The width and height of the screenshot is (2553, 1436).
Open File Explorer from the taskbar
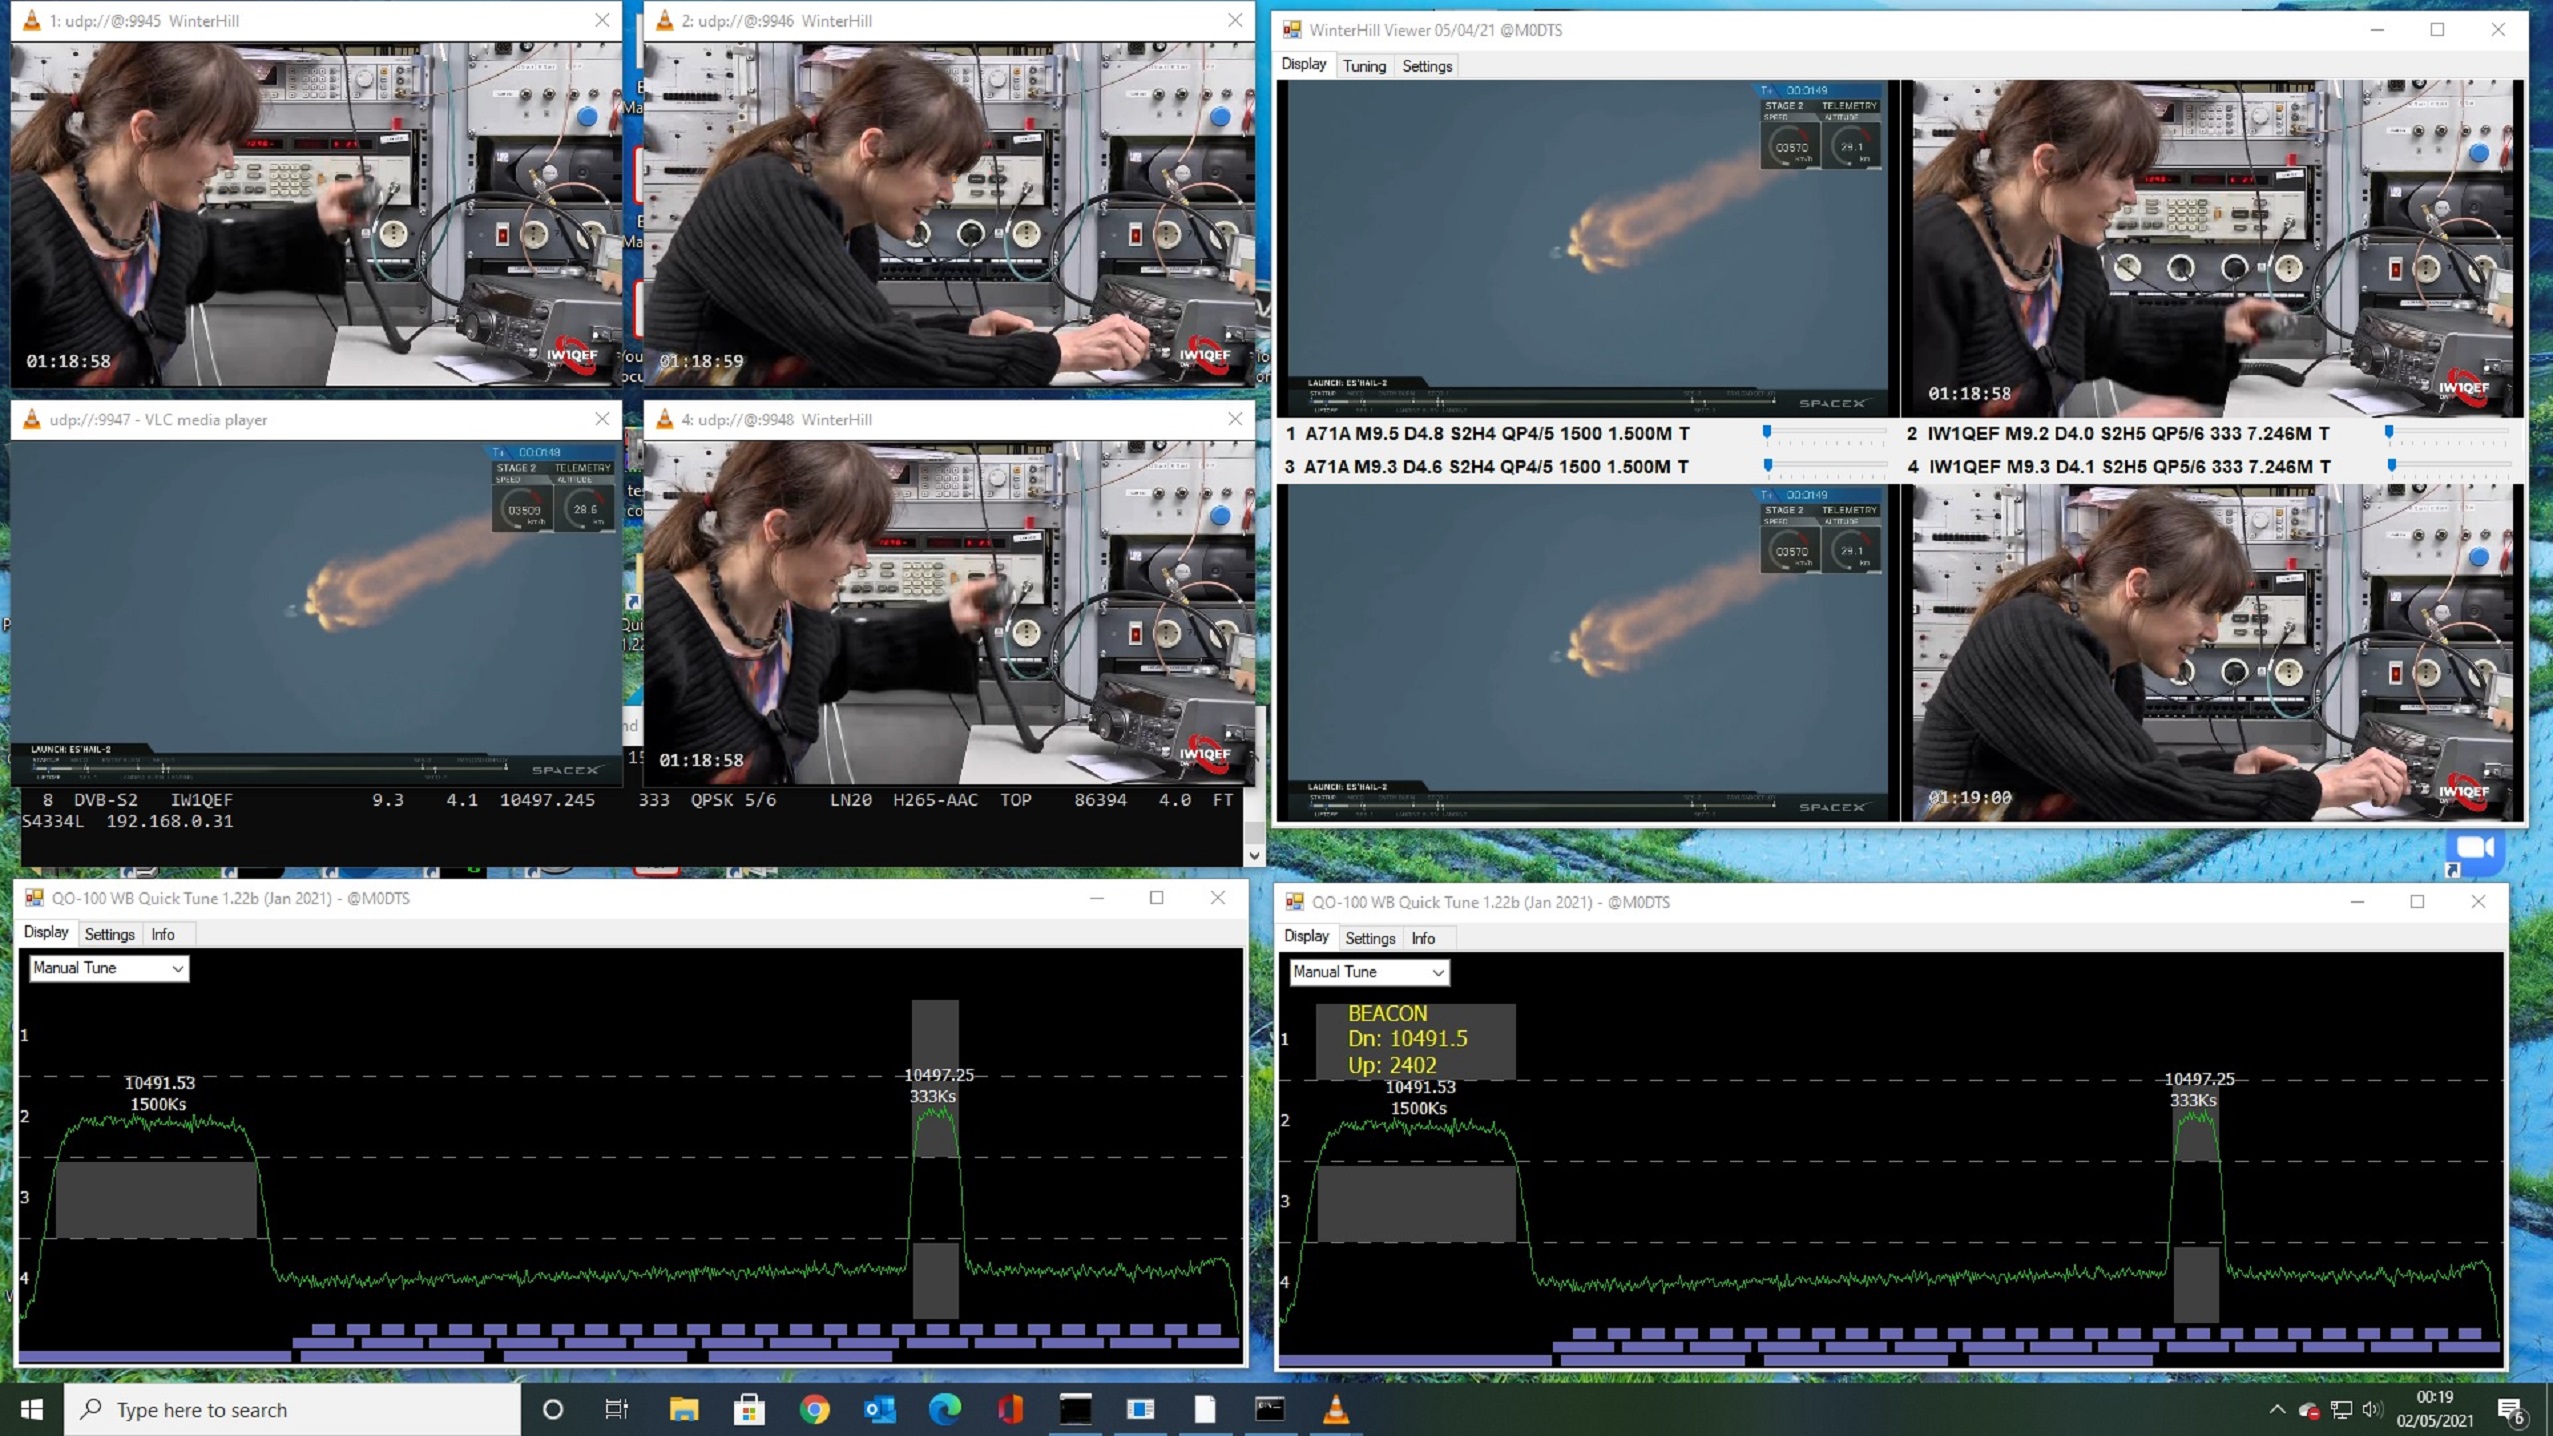pos(684,1409)
